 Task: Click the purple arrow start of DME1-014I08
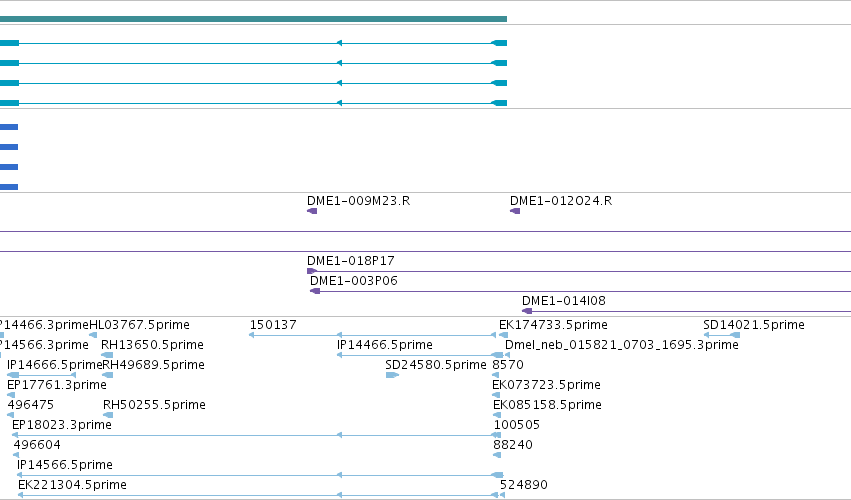[x=527, y=311]
